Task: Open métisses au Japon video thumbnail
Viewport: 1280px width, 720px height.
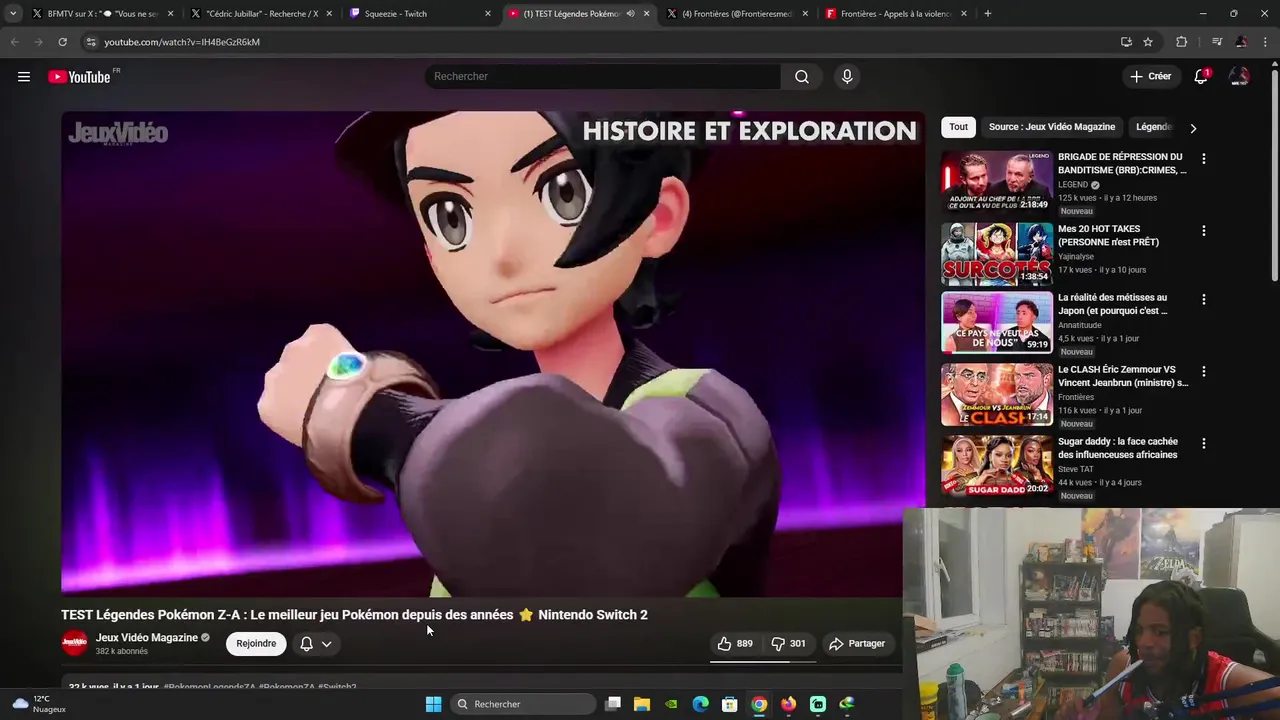Action: [x=997, y=322]
